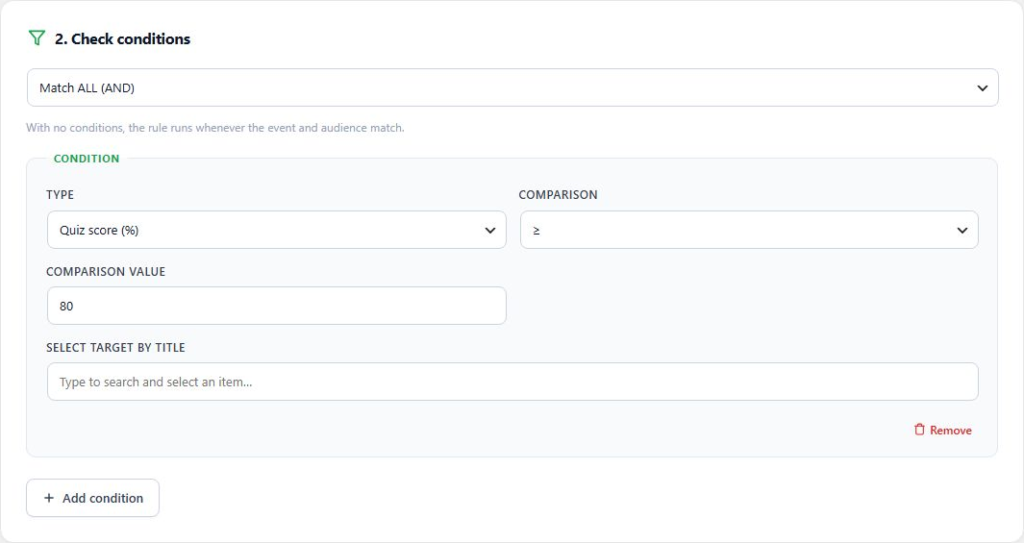Click the COMPARISON field label
The width and height of the screenshot is (1024, 543).
(x=558, y=195)
